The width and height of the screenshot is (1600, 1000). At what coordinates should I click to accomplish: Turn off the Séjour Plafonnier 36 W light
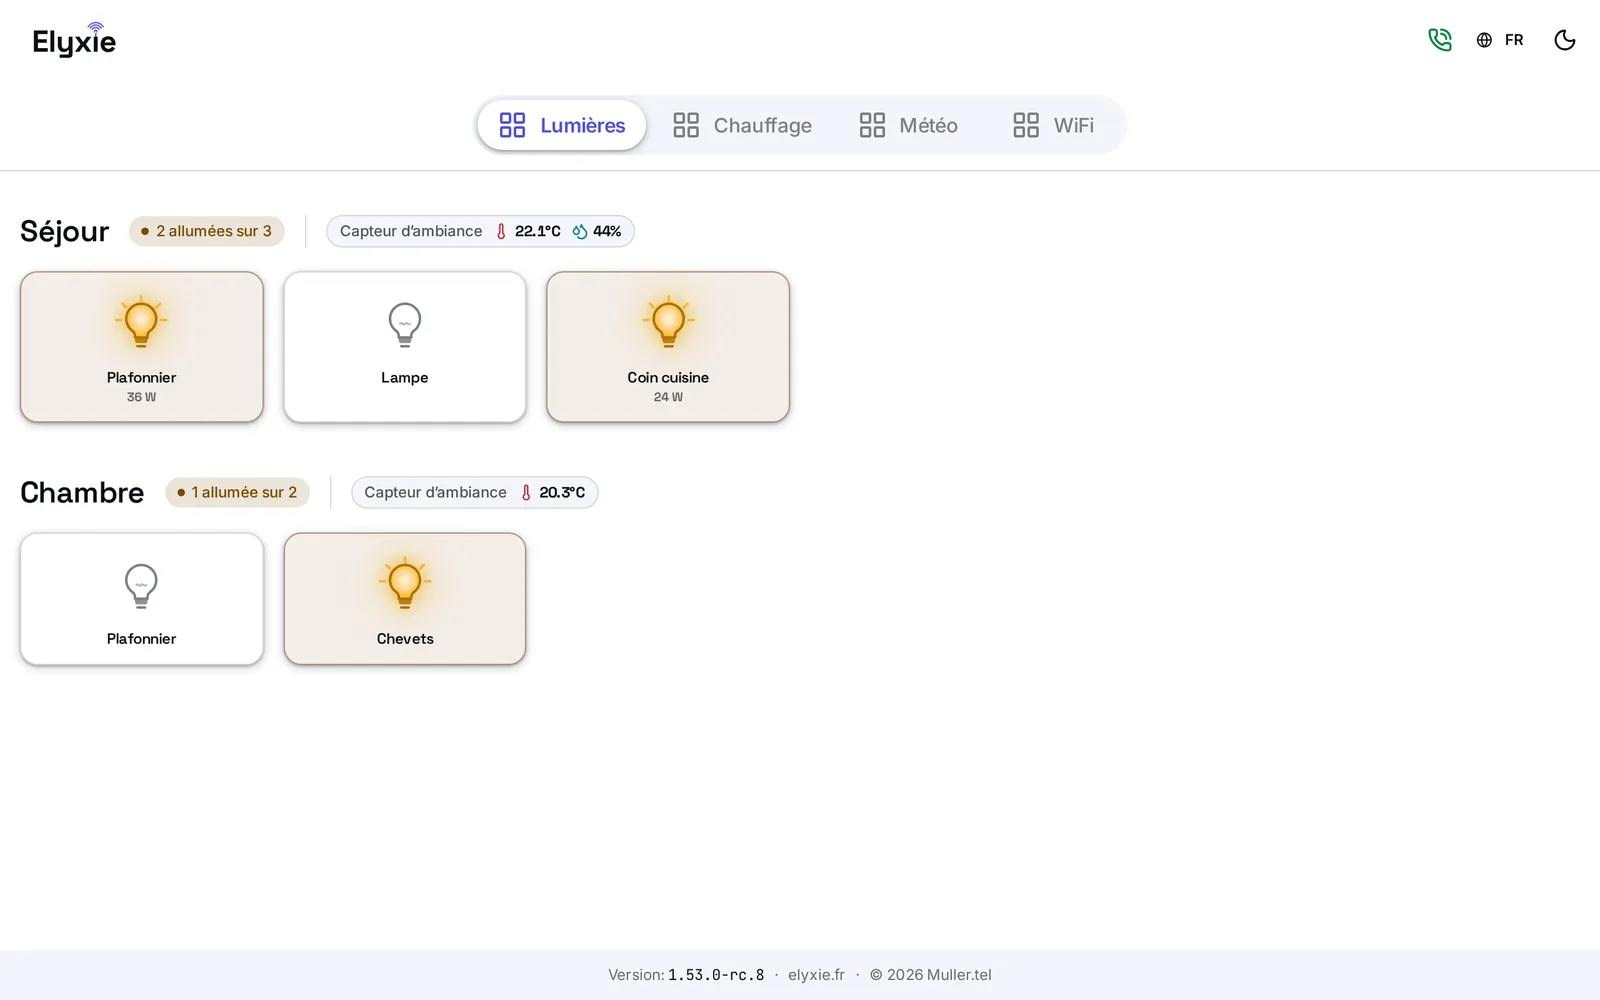coord(142,347)
